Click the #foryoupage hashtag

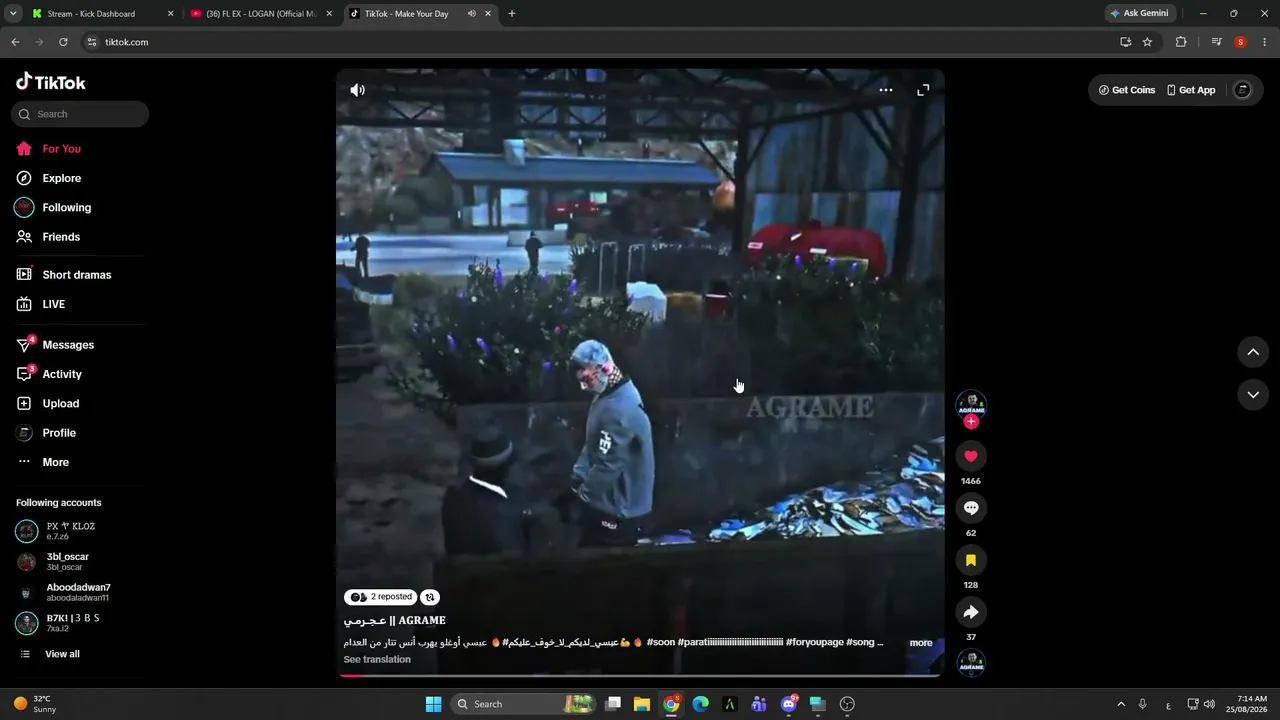(x=814, y=642)
